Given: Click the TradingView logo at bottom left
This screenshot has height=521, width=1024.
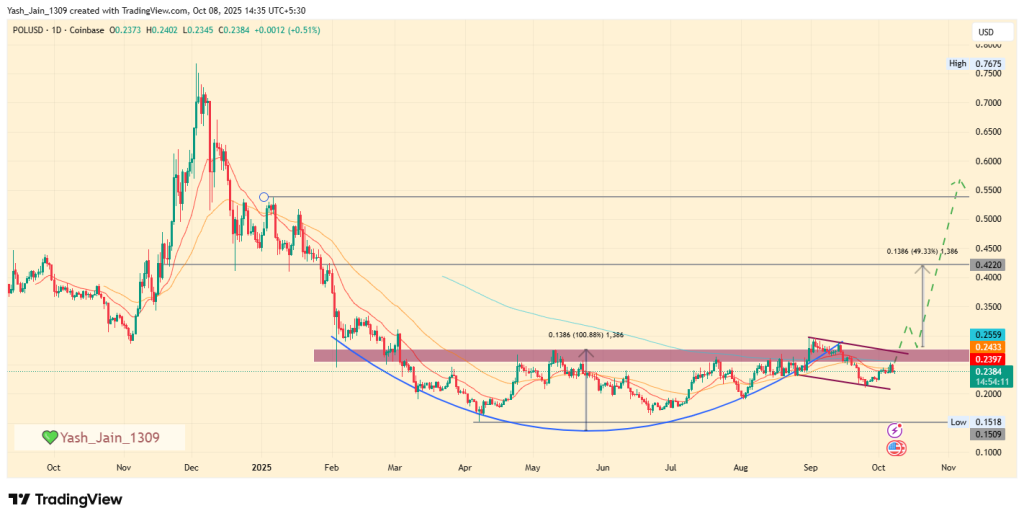Looking at the screenshot, I should coord(64,499).
